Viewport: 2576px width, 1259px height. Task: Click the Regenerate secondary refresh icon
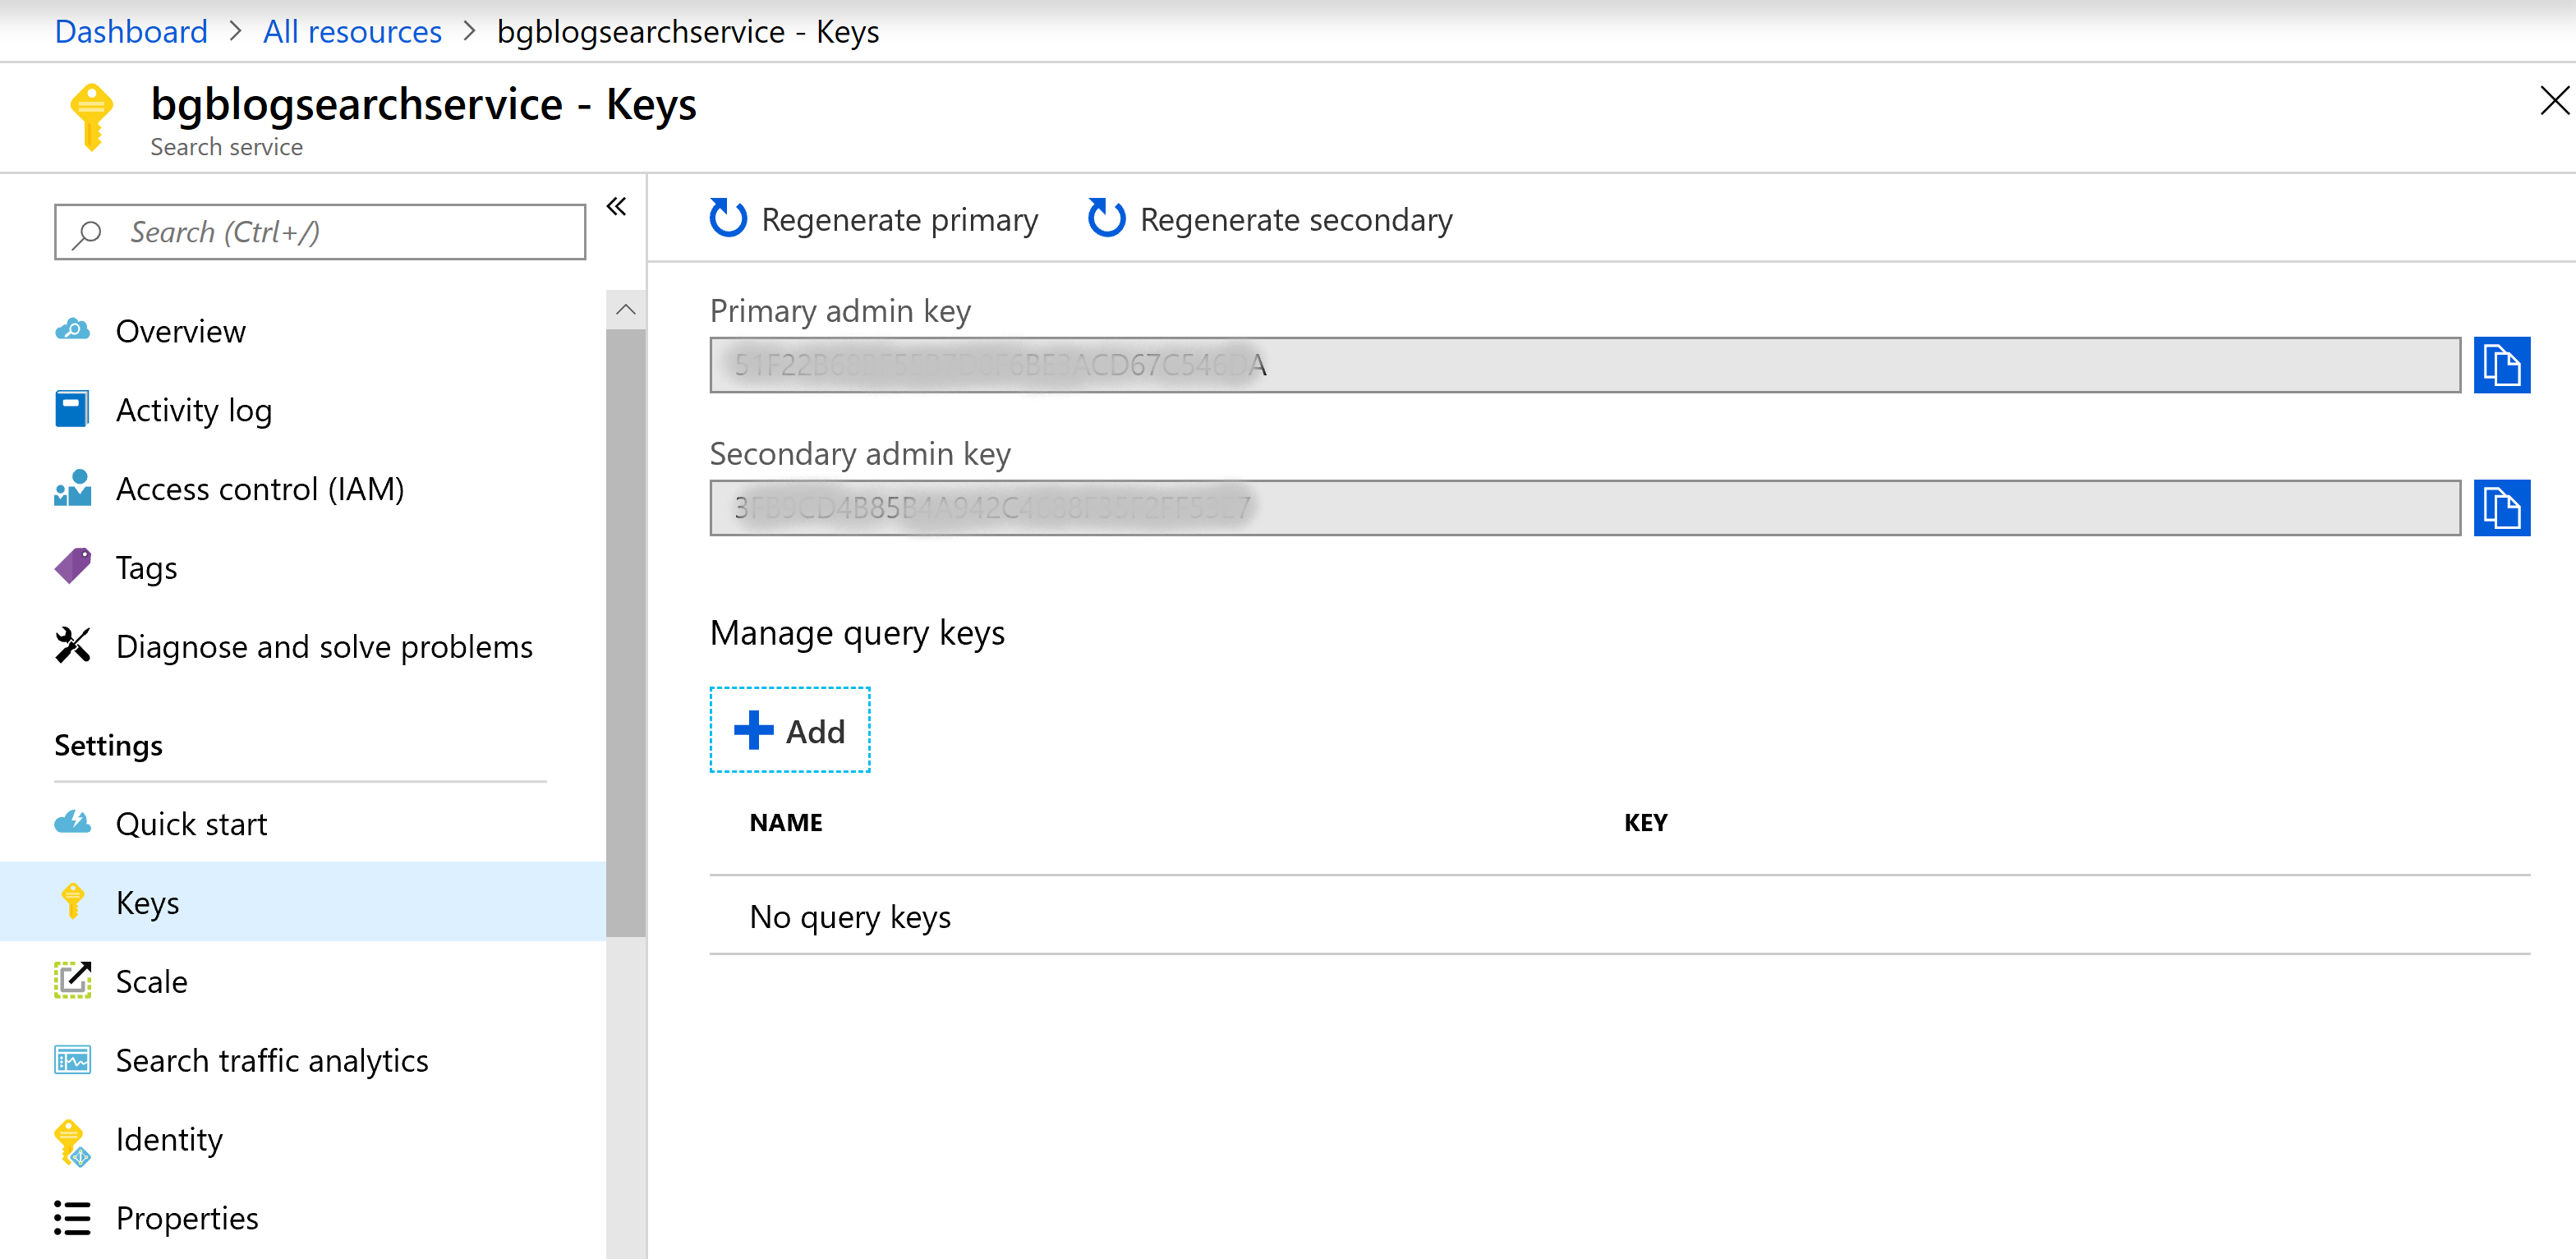click(1106, 218)
